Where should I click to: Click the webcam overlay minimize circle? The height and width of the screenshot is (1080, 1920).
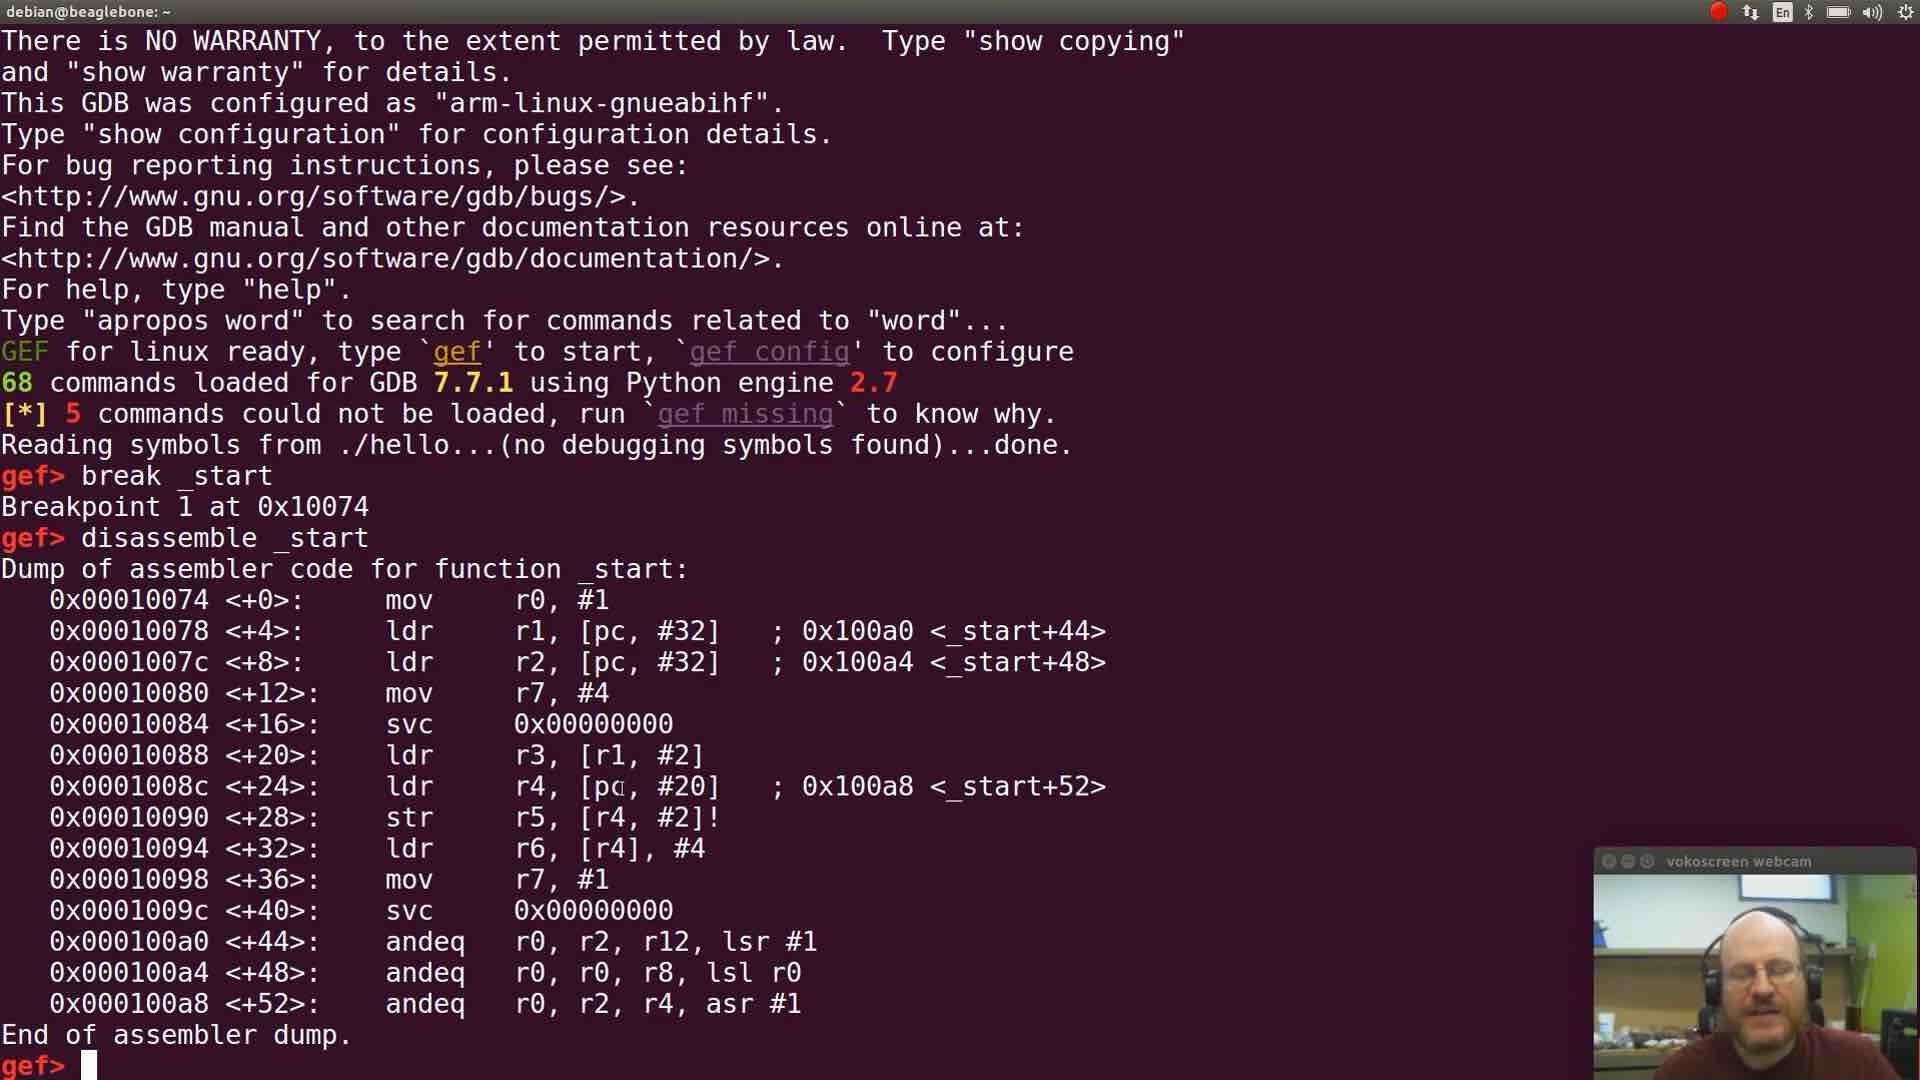click(1630, 860)
